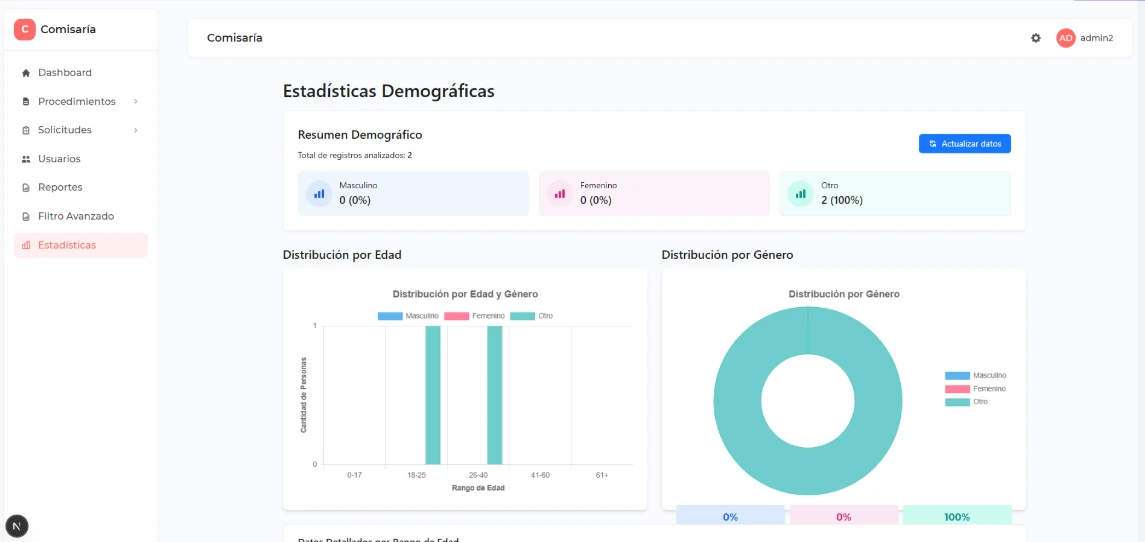Toggle Otro series in donut chart legend
1145x542 pixels.
pyautogui.click(x=968, y=402)
